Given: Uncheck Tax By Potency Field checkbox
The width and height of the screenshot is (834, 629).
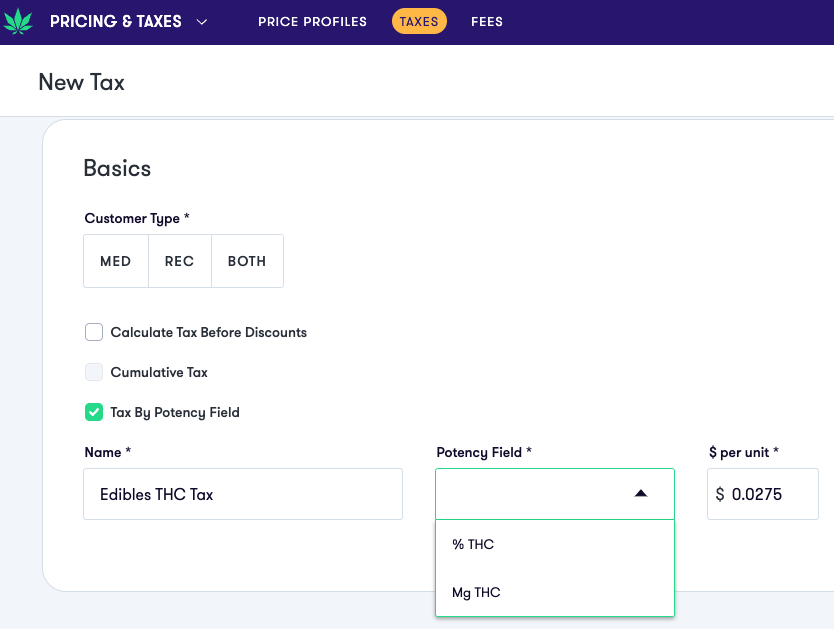Looking at the screenshot, I should tap(94, 412).
